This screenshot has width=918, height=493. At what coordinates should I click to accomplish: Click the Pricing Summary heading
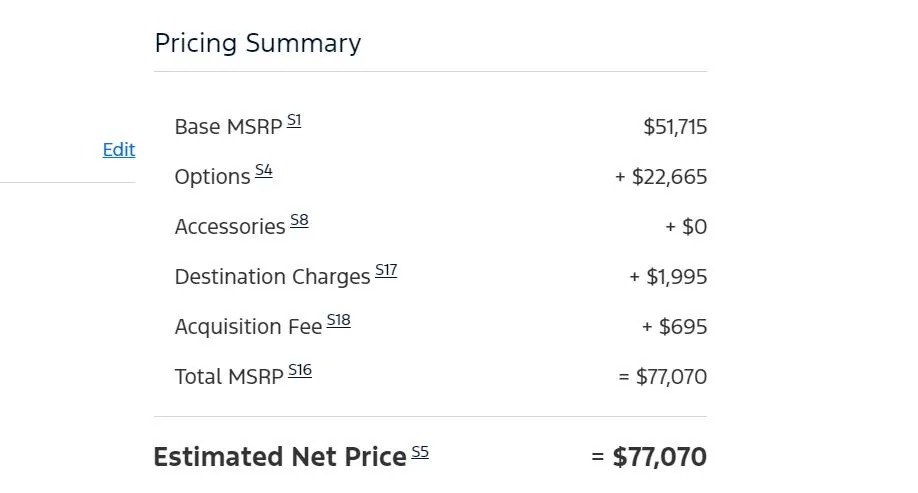coord(257,43)
